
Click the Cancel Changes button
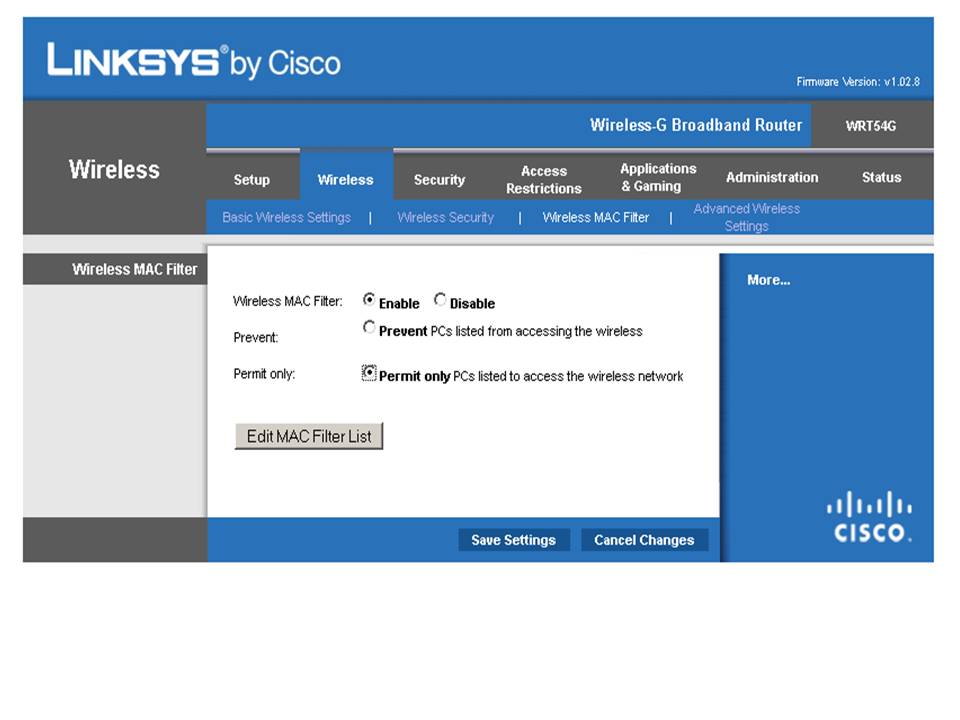coord(644,540)
